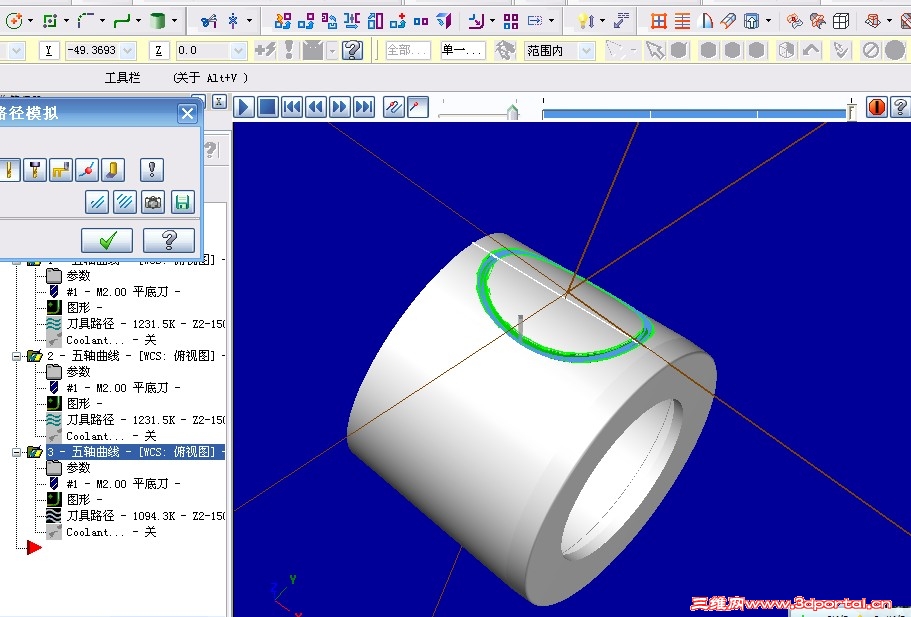Click Z value field showing 0.0
This screenshot has height=617, width=911.
pyautogui.click(x=204, y=51)
